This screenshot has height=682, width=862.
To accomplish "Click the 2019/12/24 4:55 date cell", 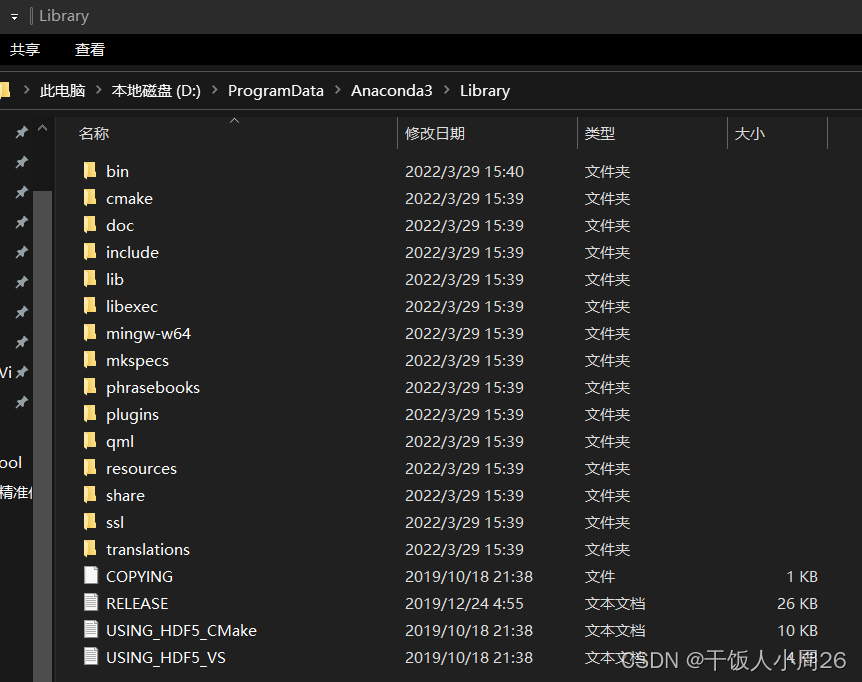I will (465, 603).
